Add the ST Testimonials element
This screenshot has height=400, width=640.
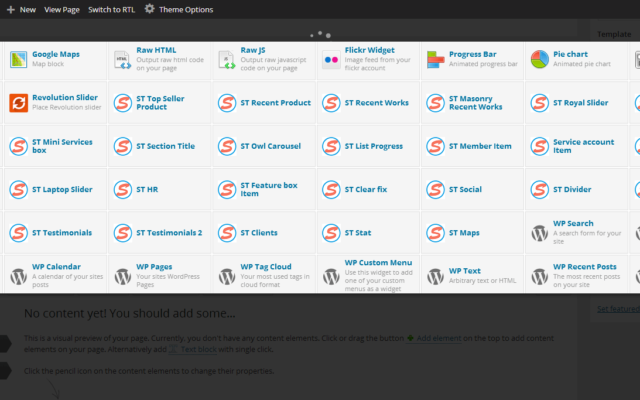56,233
